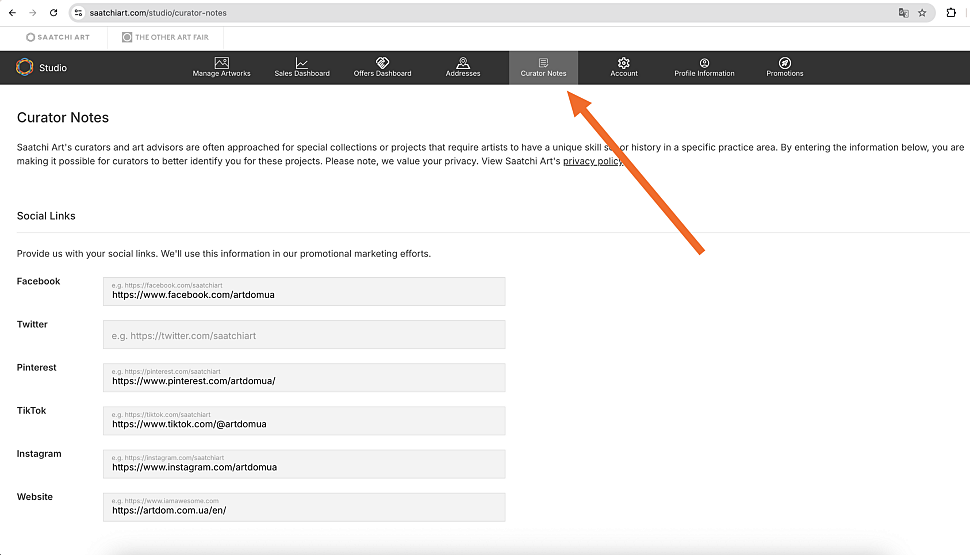Switch to the Saatchi Art site tab
The width and height of the screenshot is (970, 555).
(x=58, y=37)
